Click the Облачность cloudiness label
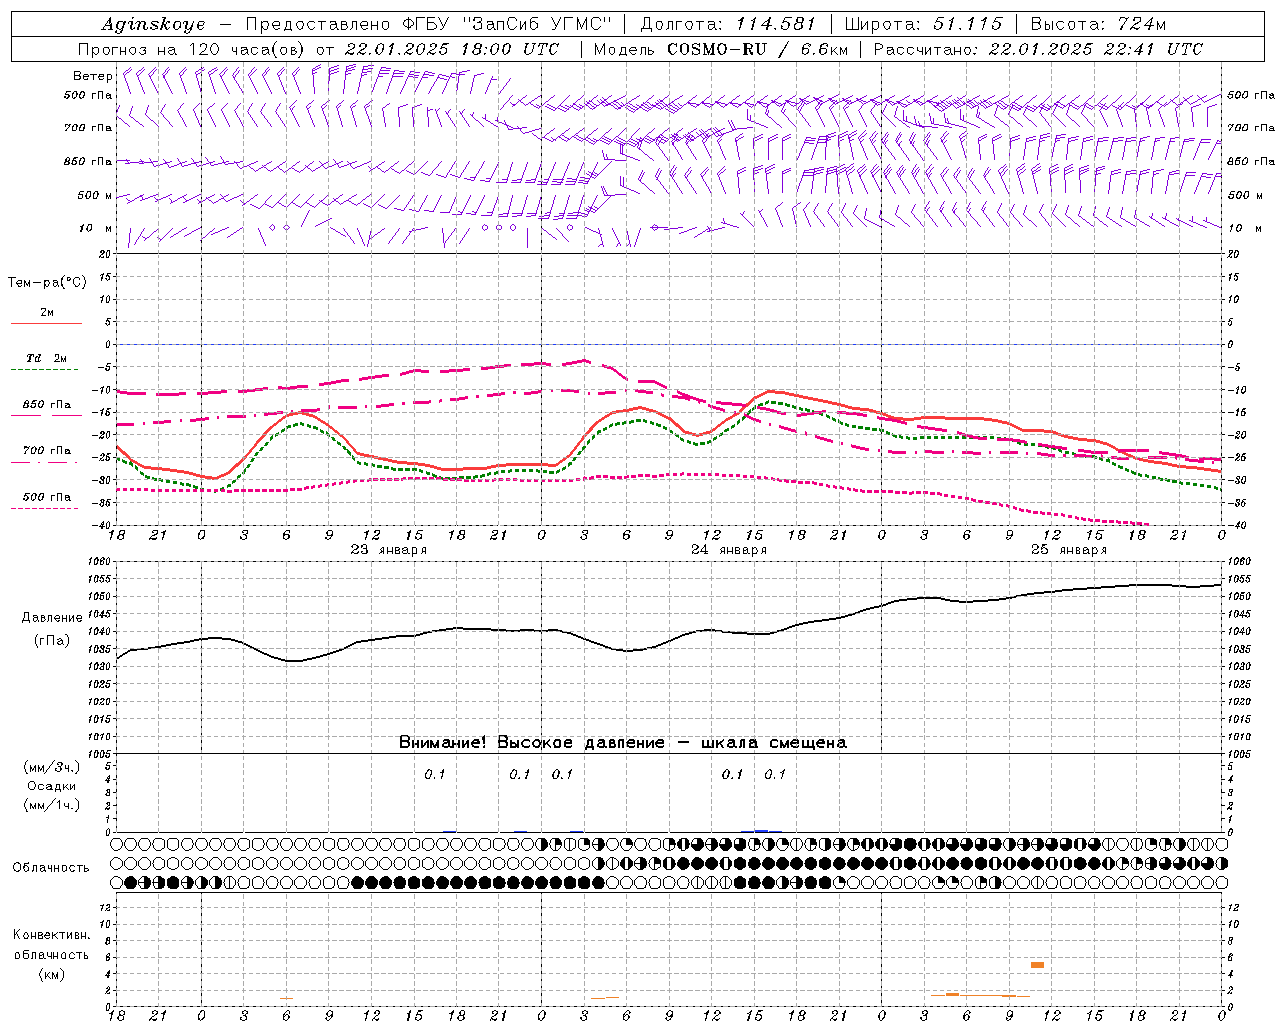Screen dimensions: 1280x1024 pos(51,868)
